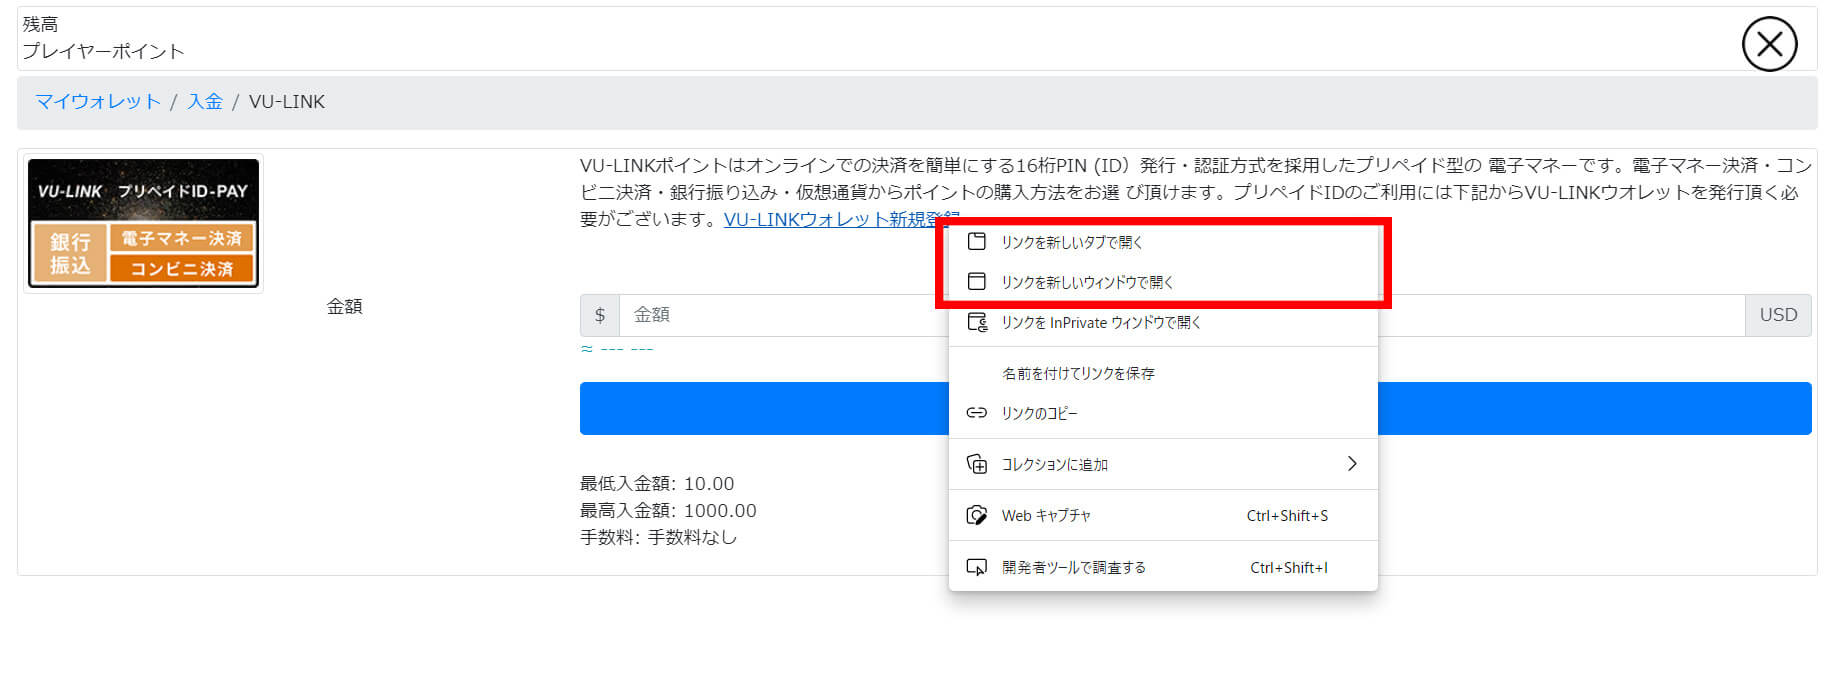Screen dimensions: 1834x686
Task: Go to the 入金 breadcrumb link
Action: (x=205, y=102)
